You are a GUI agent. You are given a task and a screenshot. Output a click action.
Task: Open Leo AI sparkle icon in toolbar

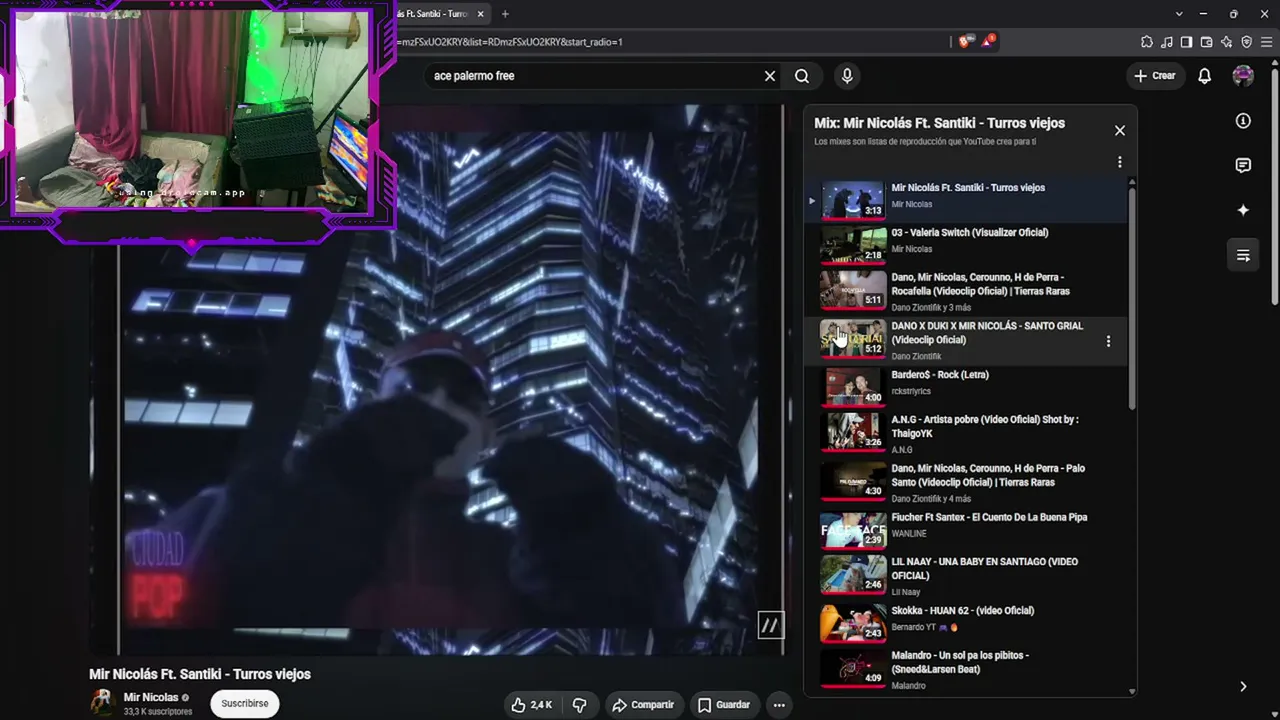click(x=1227, y=42)
